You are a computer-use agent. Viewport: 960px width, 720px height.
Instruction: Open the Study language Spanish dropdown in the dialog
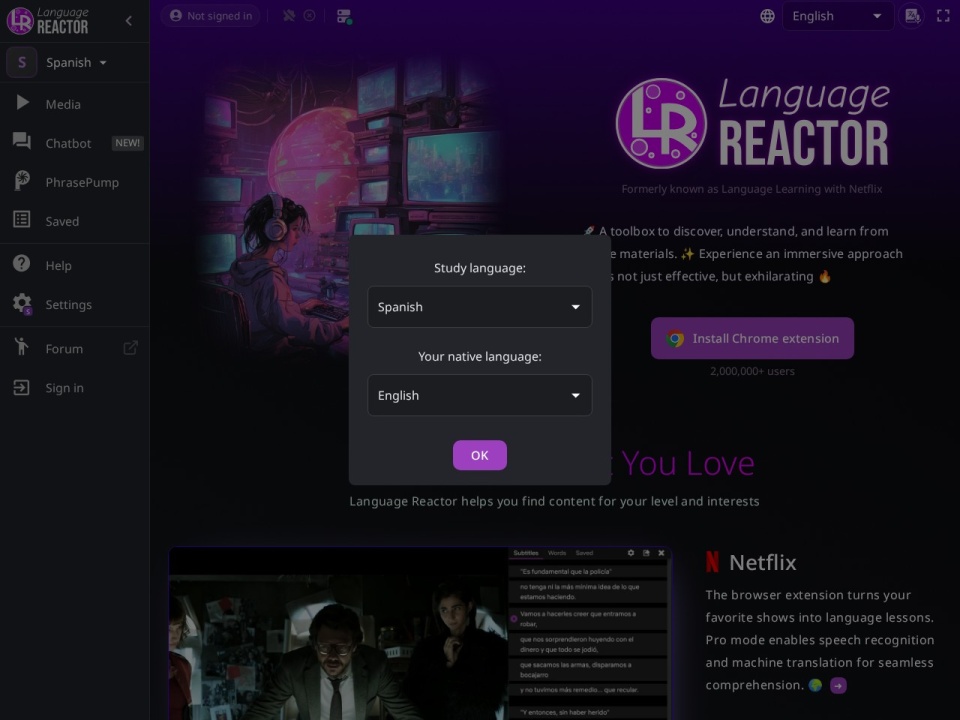479,307
